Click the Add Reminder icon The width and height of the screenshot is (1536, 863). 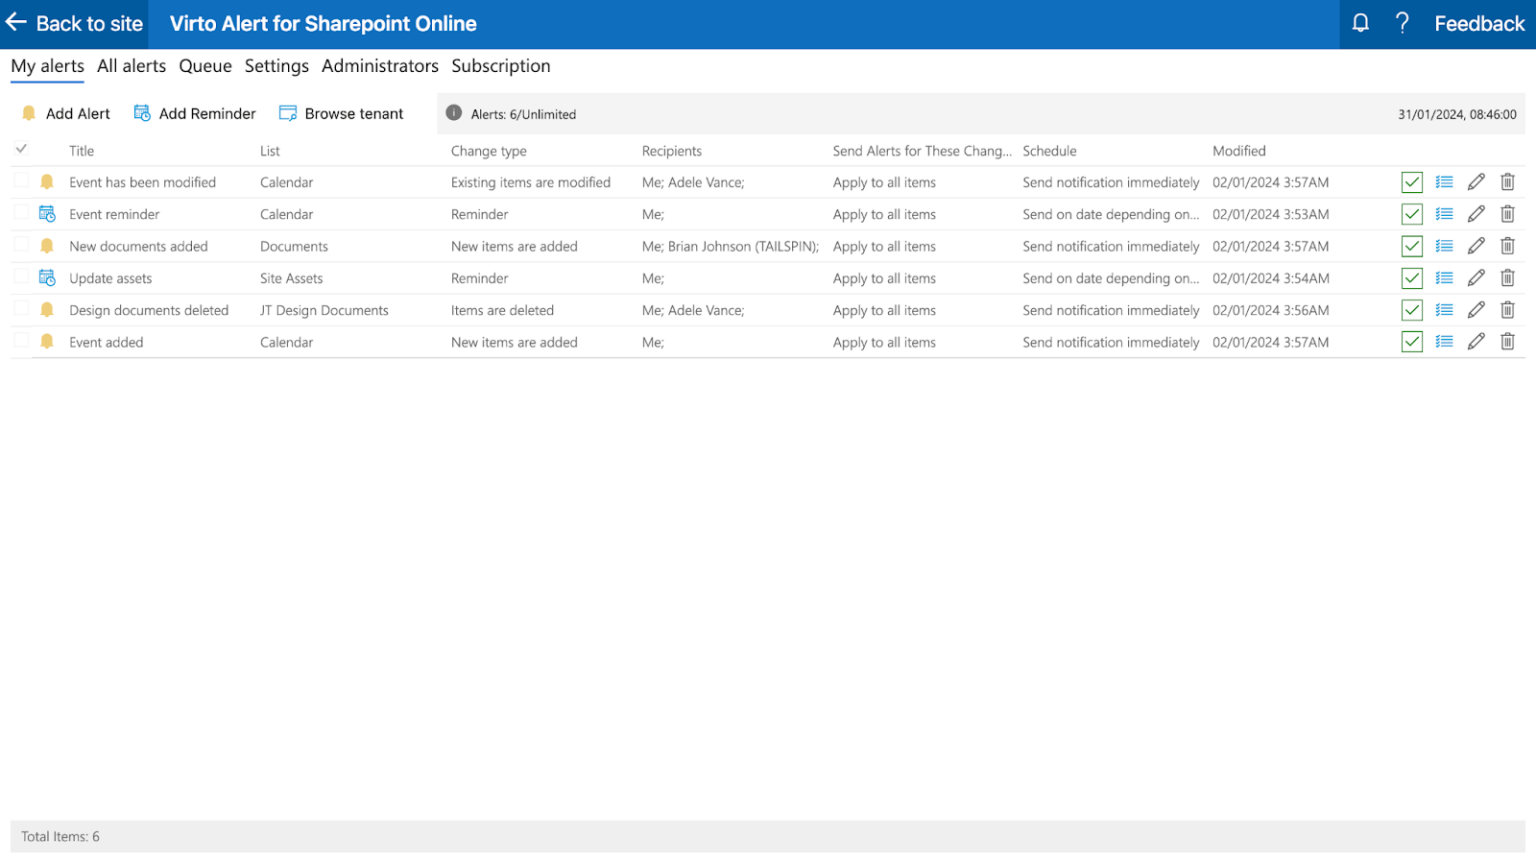point(142,113)
